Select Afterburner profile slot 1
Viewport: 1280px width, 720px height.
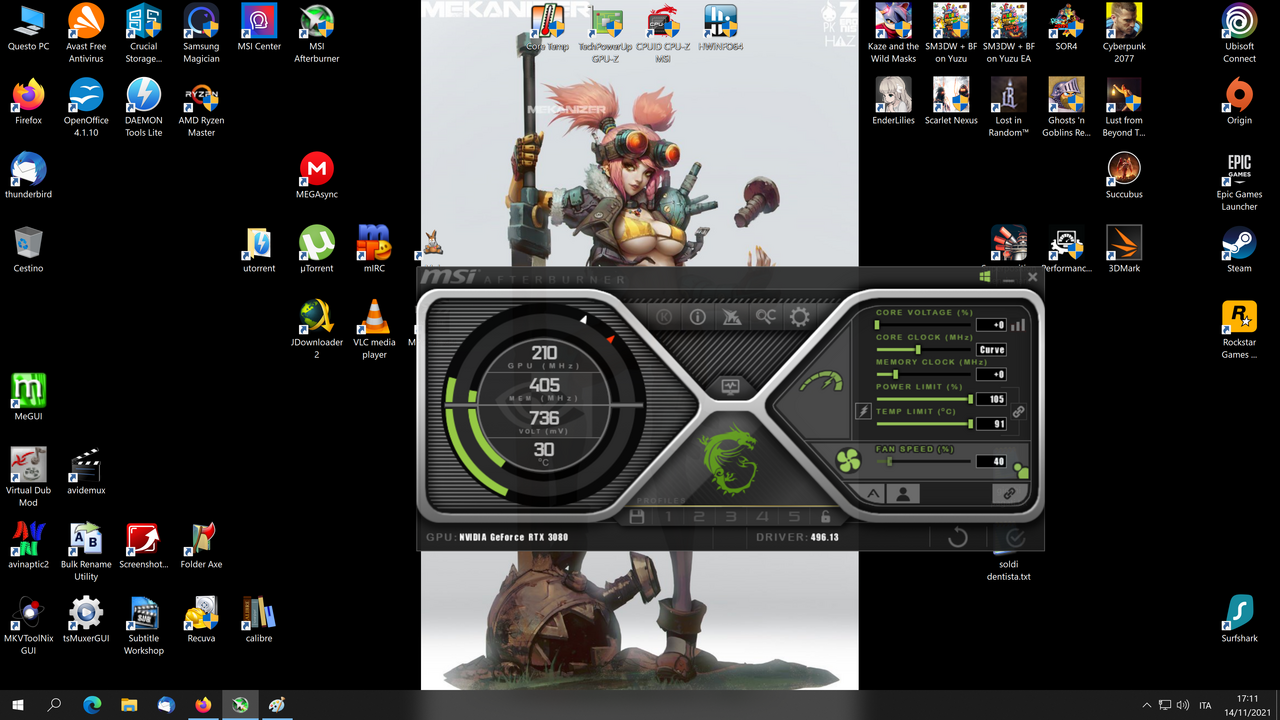667,517
